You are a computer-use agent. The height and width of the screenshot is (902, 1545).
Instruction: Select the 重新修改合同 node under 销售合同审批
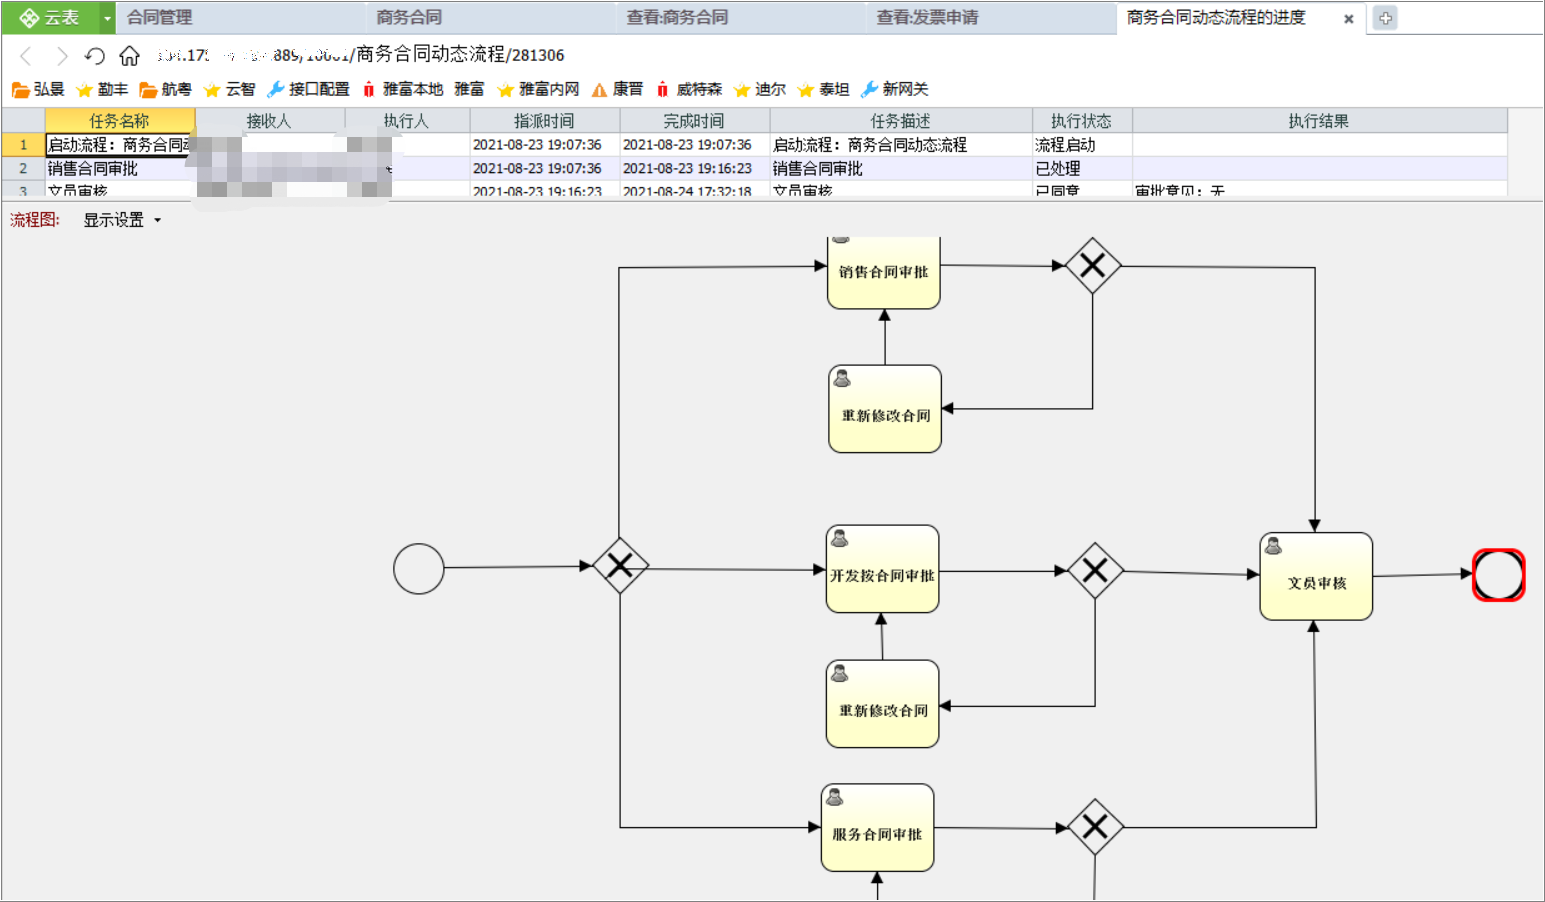(885, 409)
